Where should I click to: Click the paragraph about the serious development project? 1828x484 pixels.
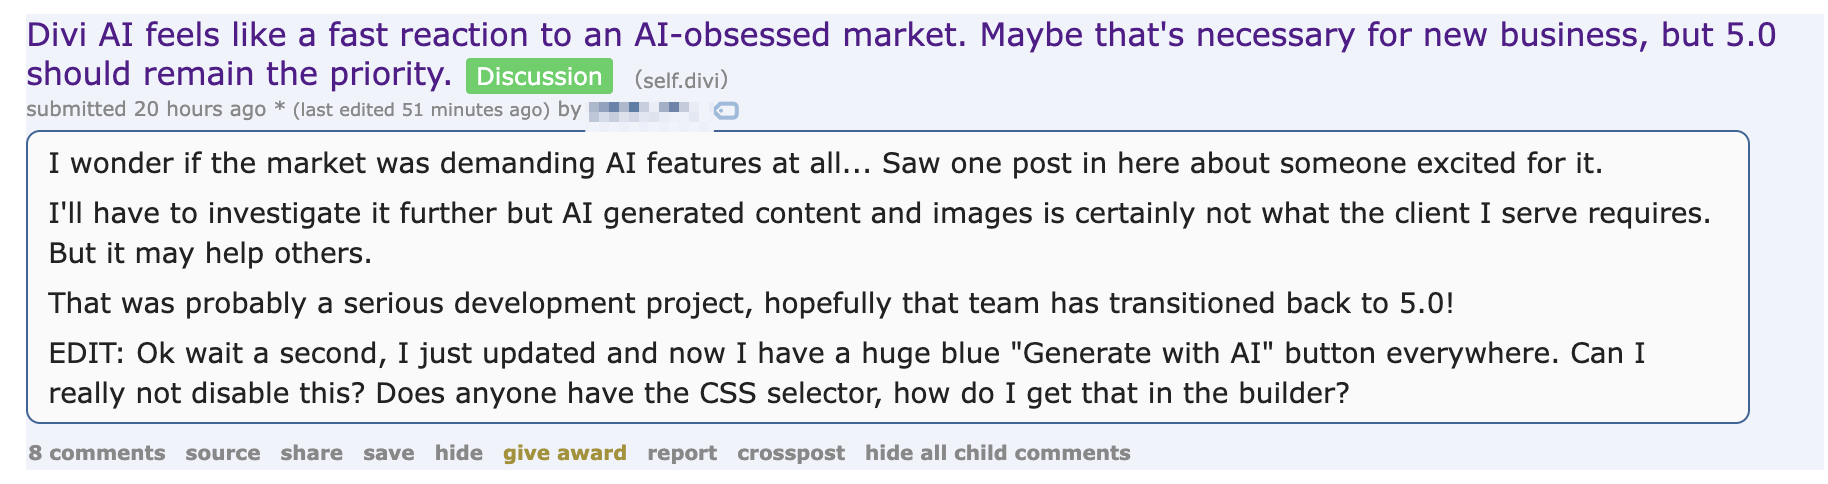tap(751, 303)
